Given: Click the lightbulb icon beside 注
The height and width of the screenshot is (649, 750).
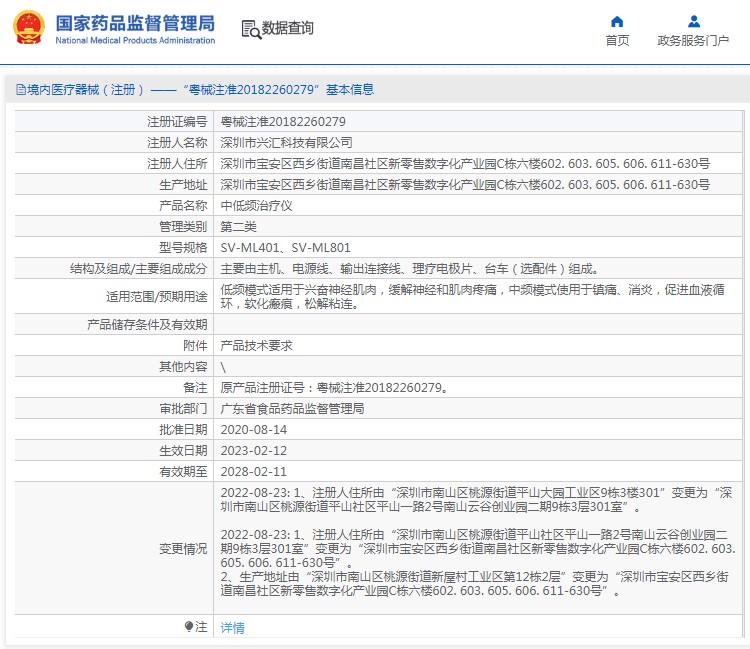Looking at the screenshot, I should pos(188,627).
